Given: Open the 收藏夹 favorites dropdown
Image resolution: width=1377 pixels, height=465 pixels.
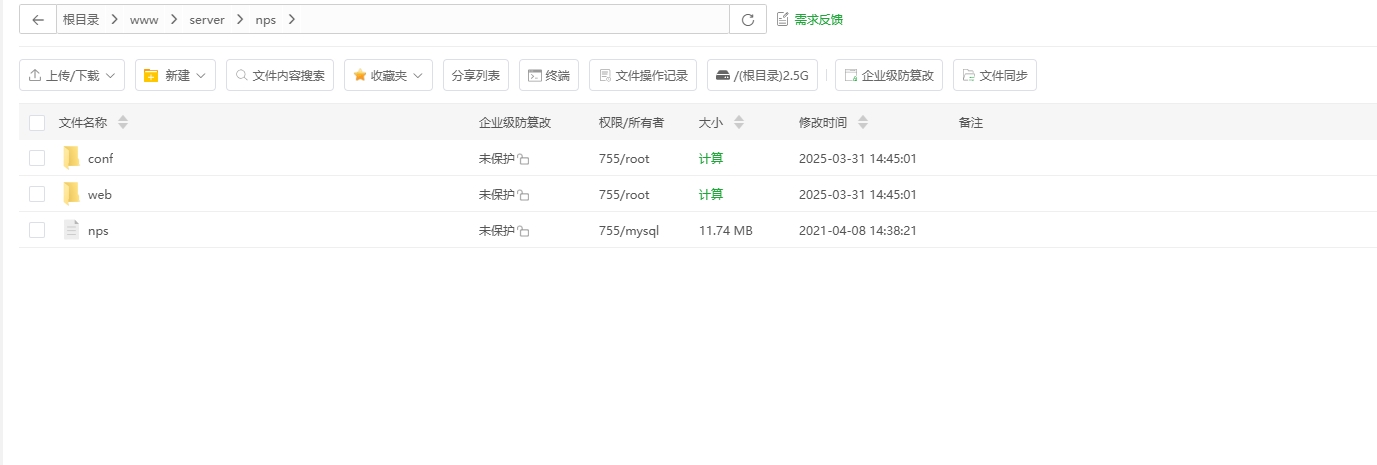Looking at the screenshot, I should tap(388, 75).
